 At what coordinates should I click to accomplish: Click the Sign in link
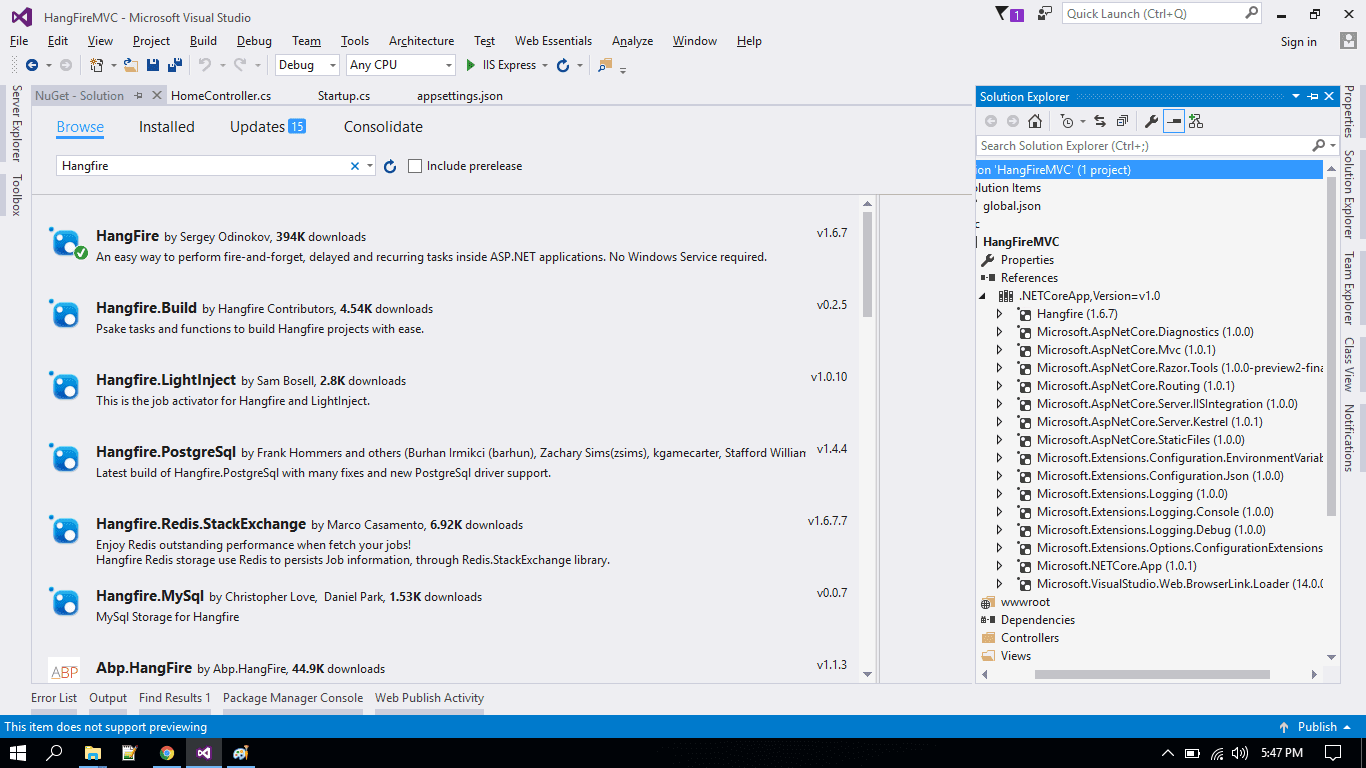tap(1299, 42)
